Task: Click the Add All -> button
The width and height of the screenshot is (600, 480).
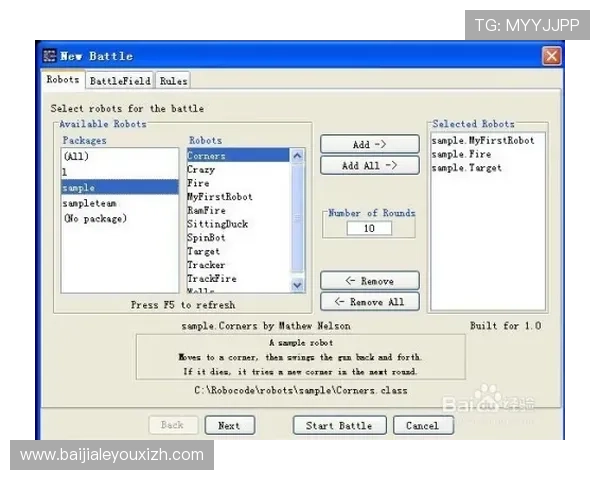Action: 370,165
